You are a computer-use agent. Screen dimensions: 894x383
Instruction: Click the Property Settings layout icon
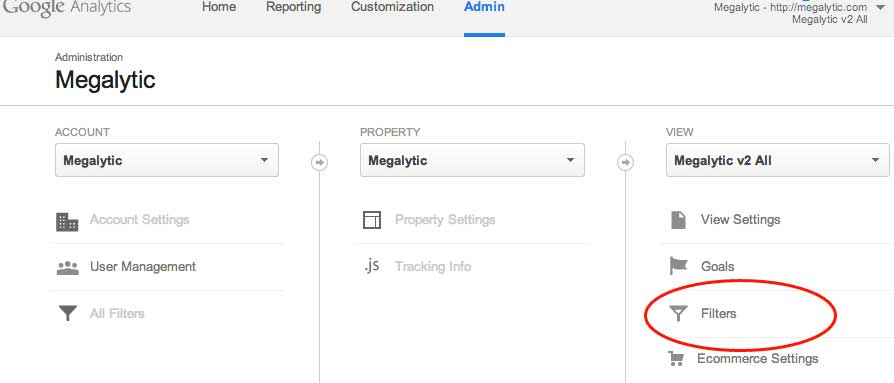pyautogui.click(x=372, y=220)
